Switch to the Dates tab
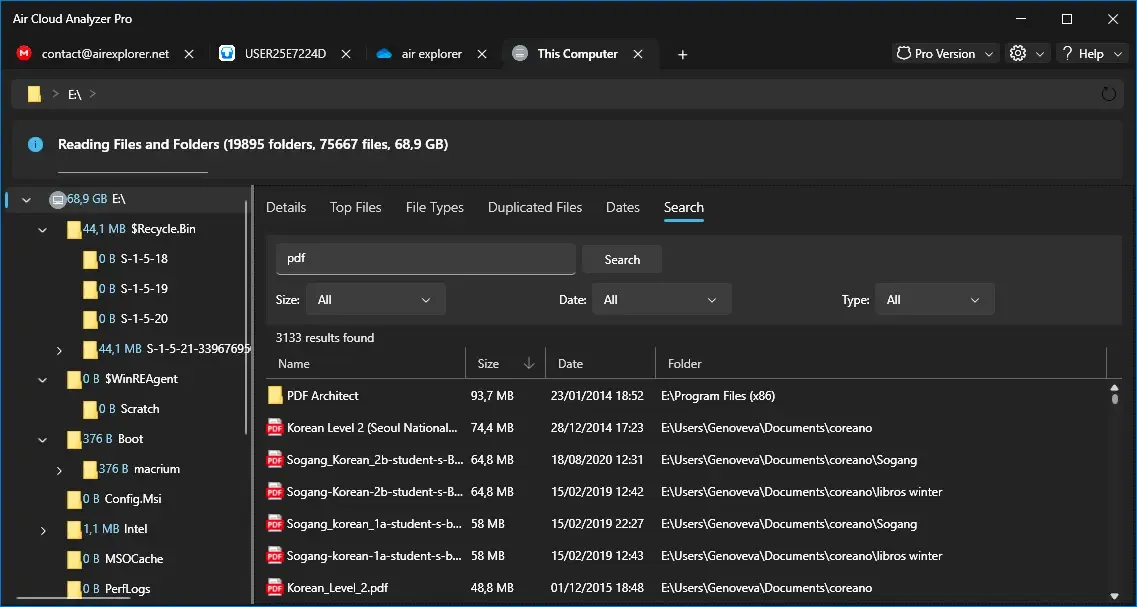 [623, 207]
